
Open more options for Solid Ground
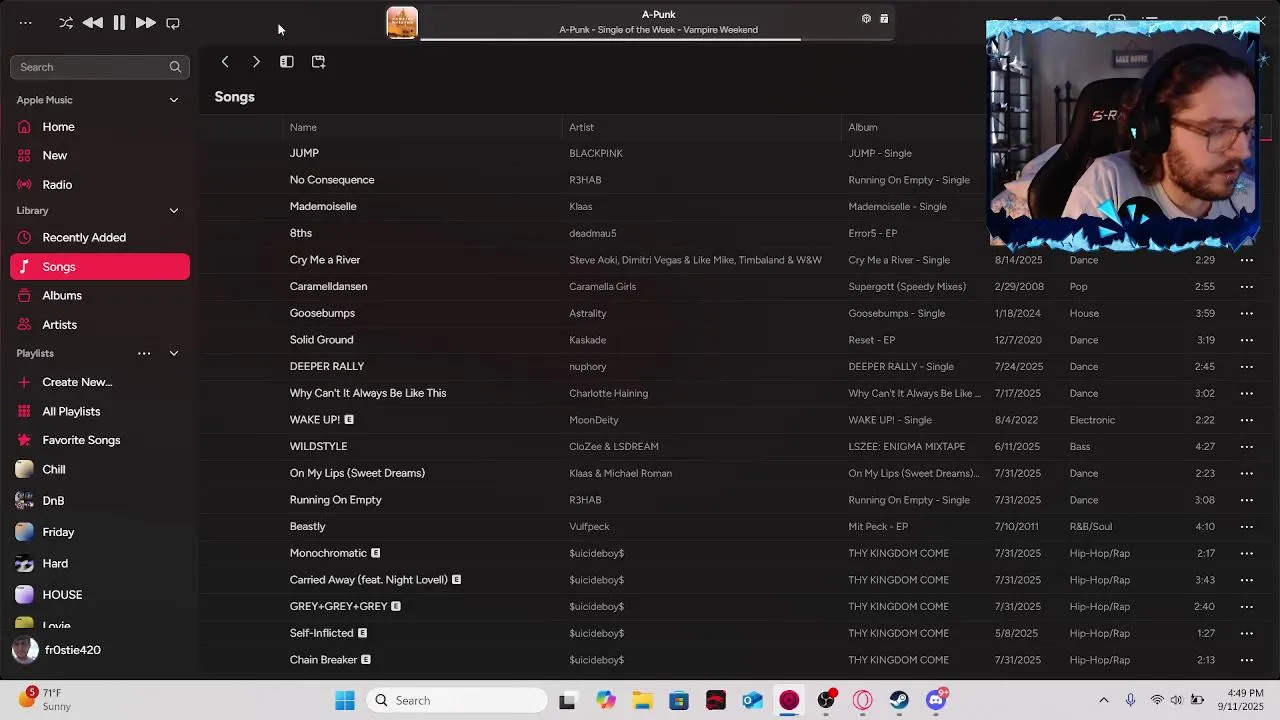pos(1246,340)
